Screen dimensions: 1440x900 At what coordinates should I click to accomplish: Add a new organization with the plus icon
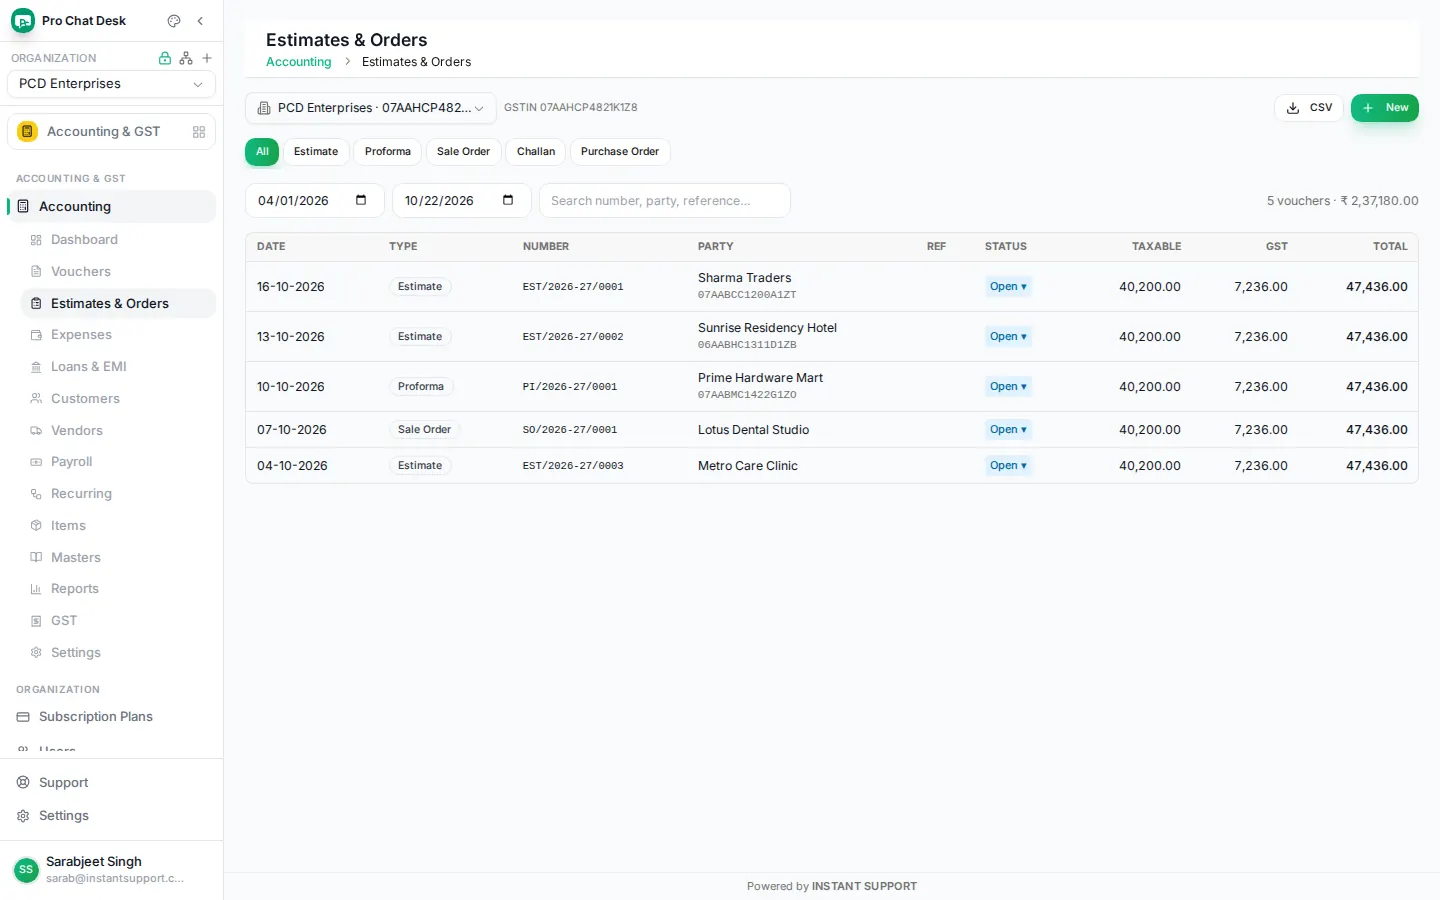(x=207, y=58)
